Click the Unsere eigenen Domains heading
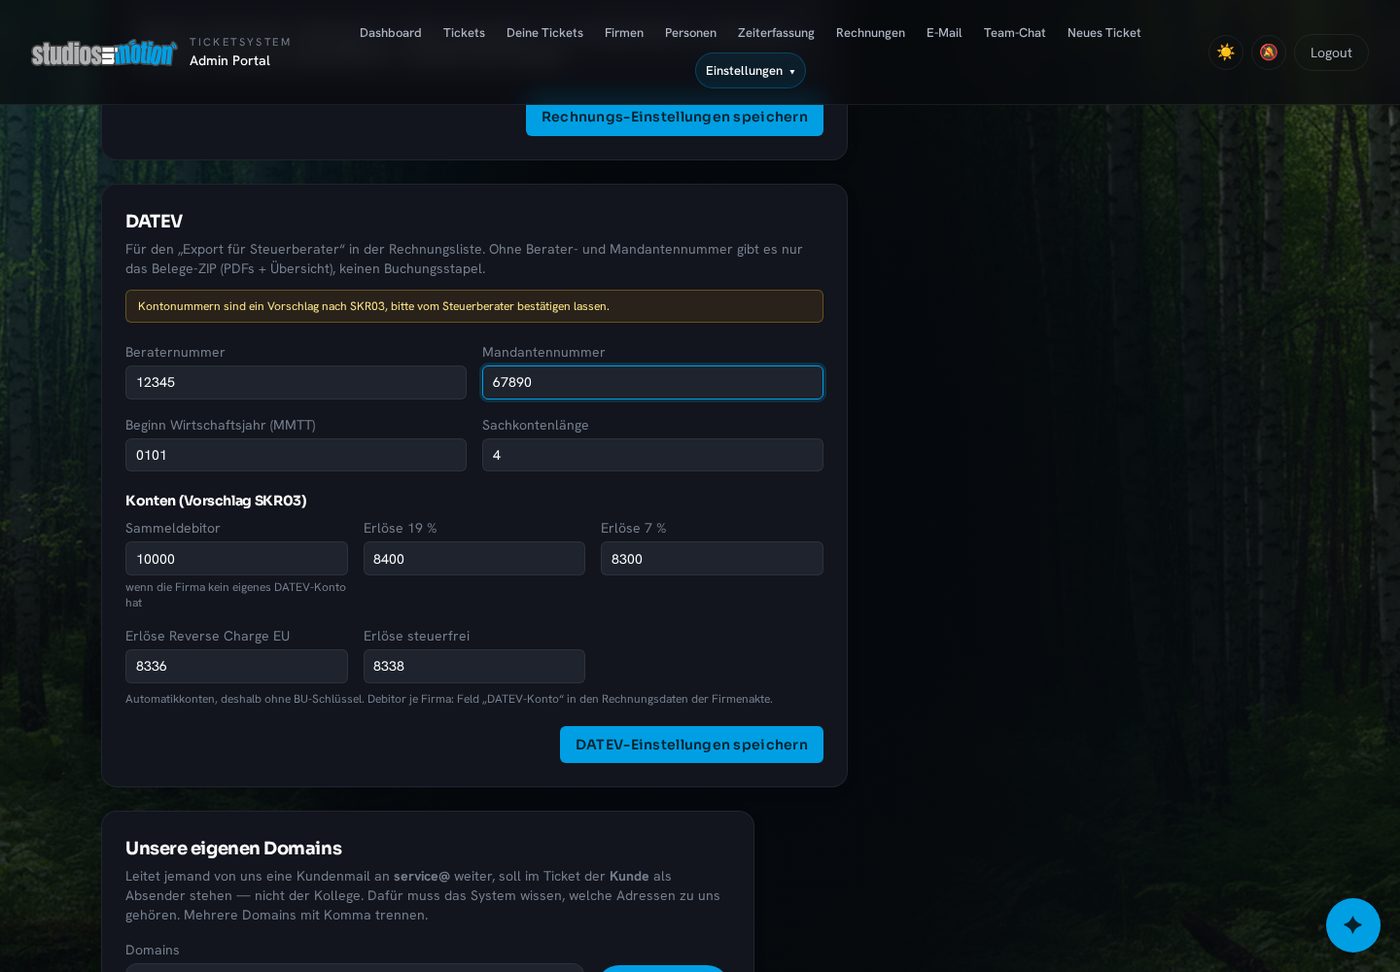The width and height of the screenshot is (1400, 972). pos(234,848)
